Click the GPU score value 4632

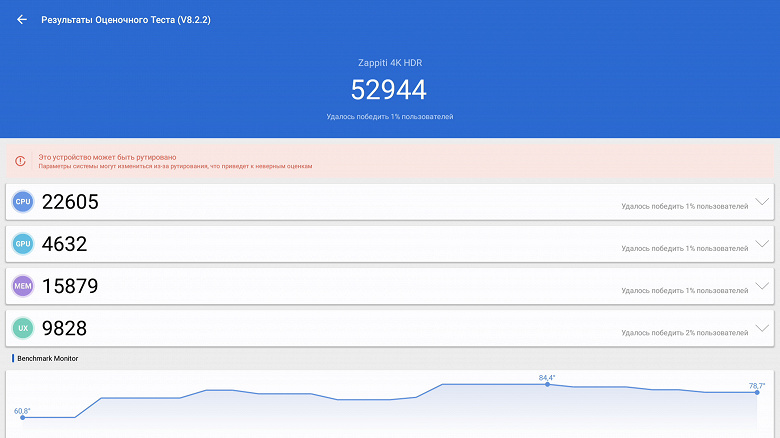point(65,244)
